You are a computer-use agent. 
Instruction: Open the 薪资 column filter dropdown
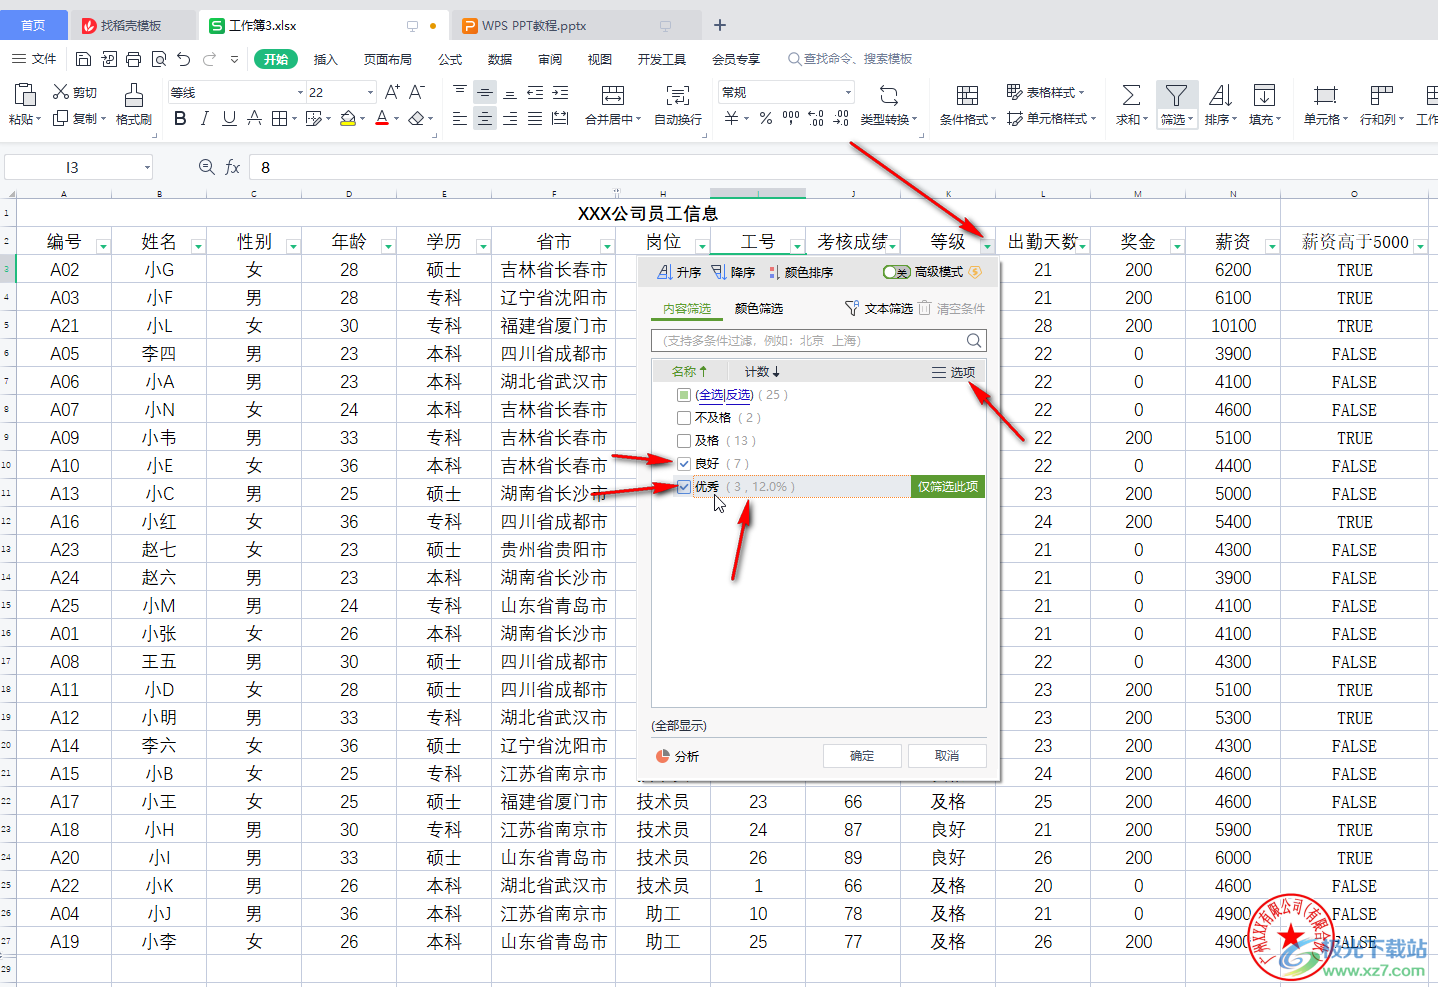tap(1272, 246)
